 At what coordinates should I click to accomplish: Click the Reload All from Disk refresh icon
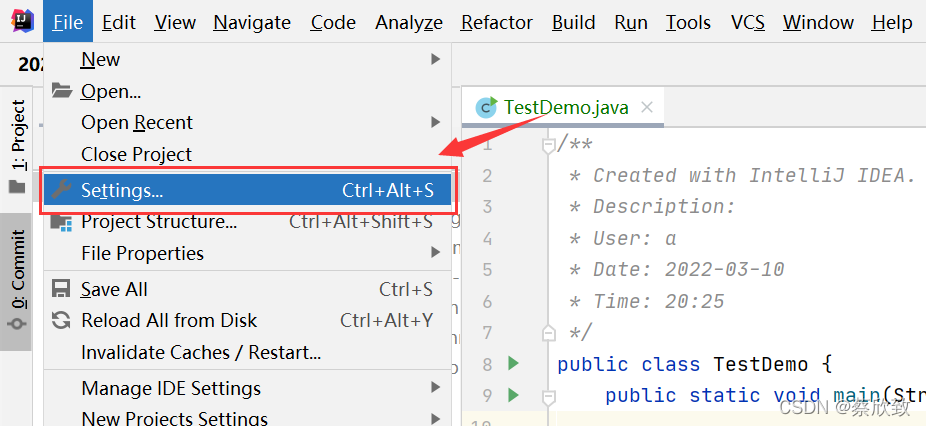(x=61, y=320)
